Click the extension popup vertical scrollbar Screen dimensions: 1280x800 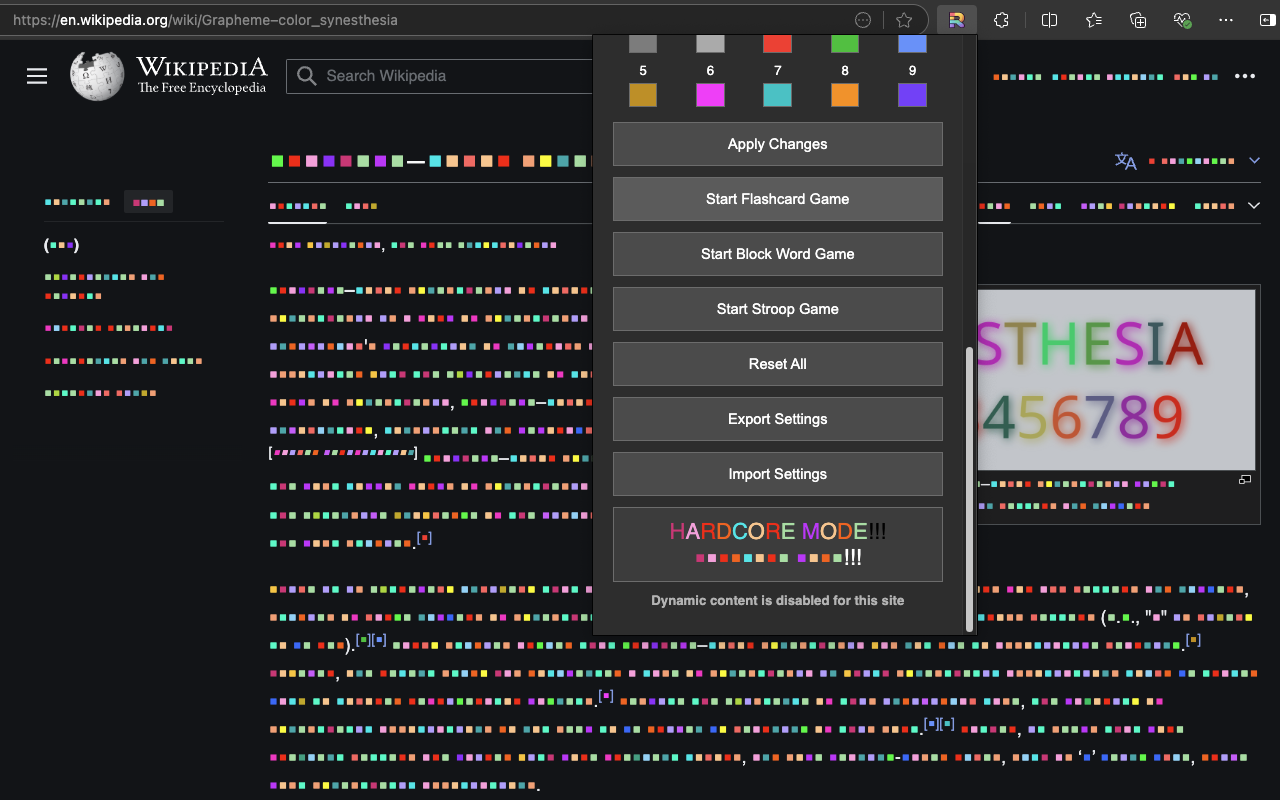coord(969,489)
